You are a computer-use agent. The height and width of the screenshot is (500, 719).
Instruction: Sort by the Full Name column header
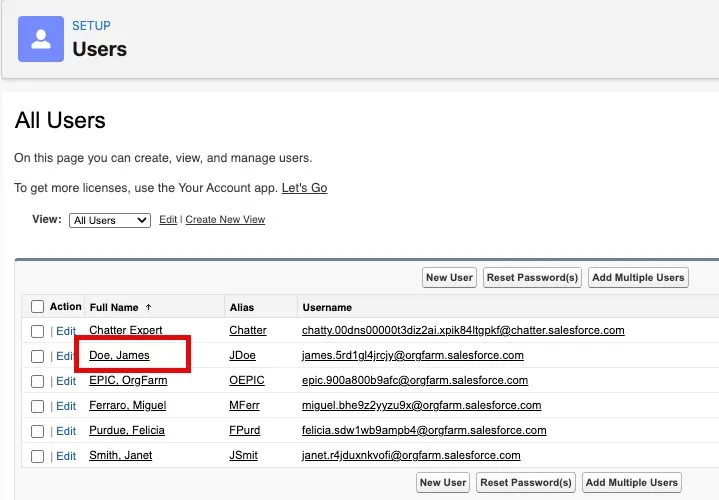[114, 307]
